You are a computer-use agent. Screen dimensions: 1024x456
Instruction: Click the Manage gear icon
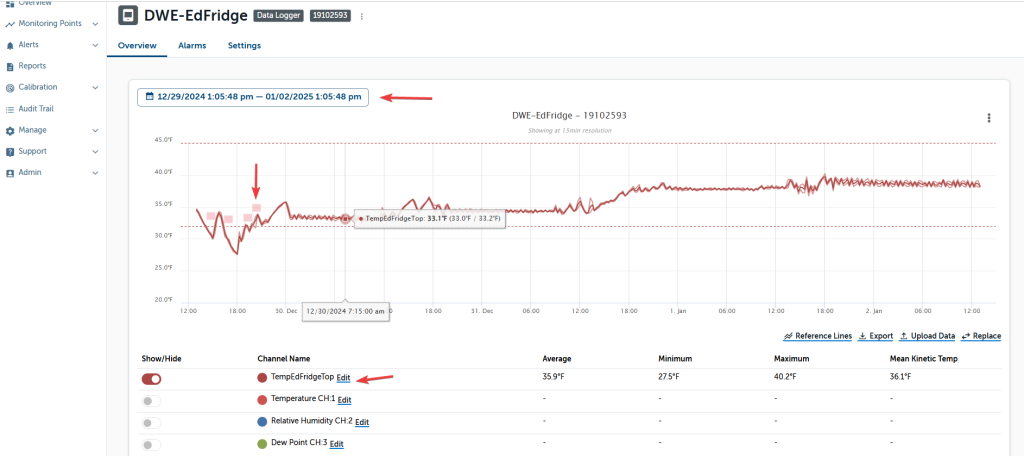pos(10,130)
